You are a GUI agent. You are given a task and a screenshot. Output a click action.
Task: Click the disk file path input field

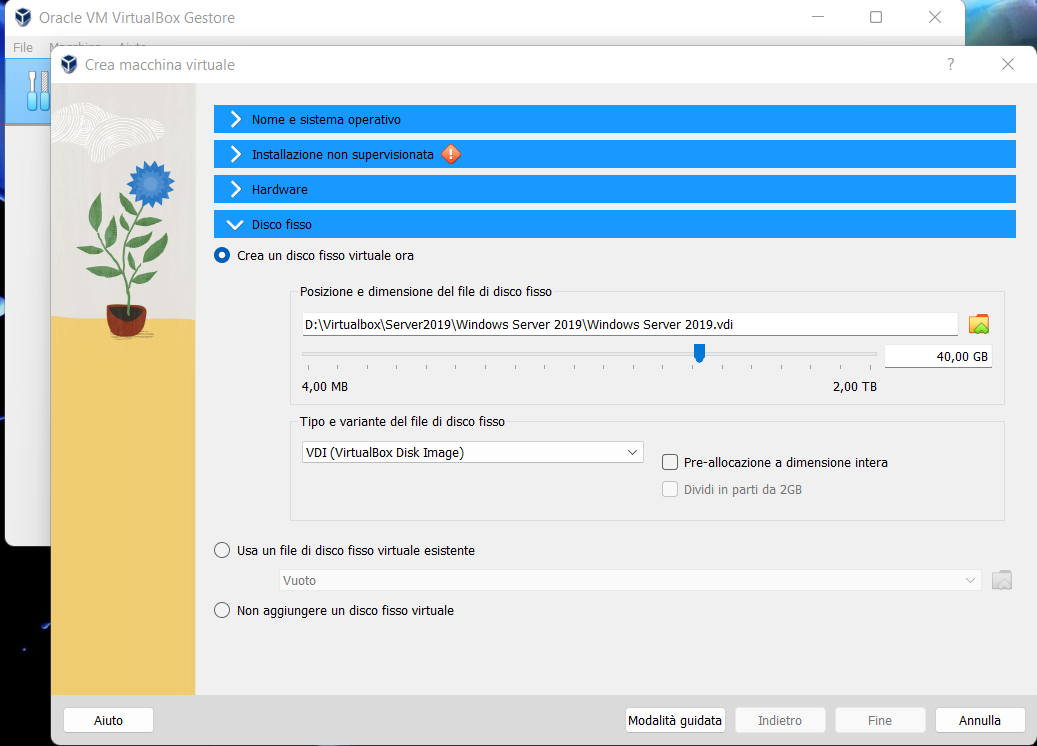[630, 324]
